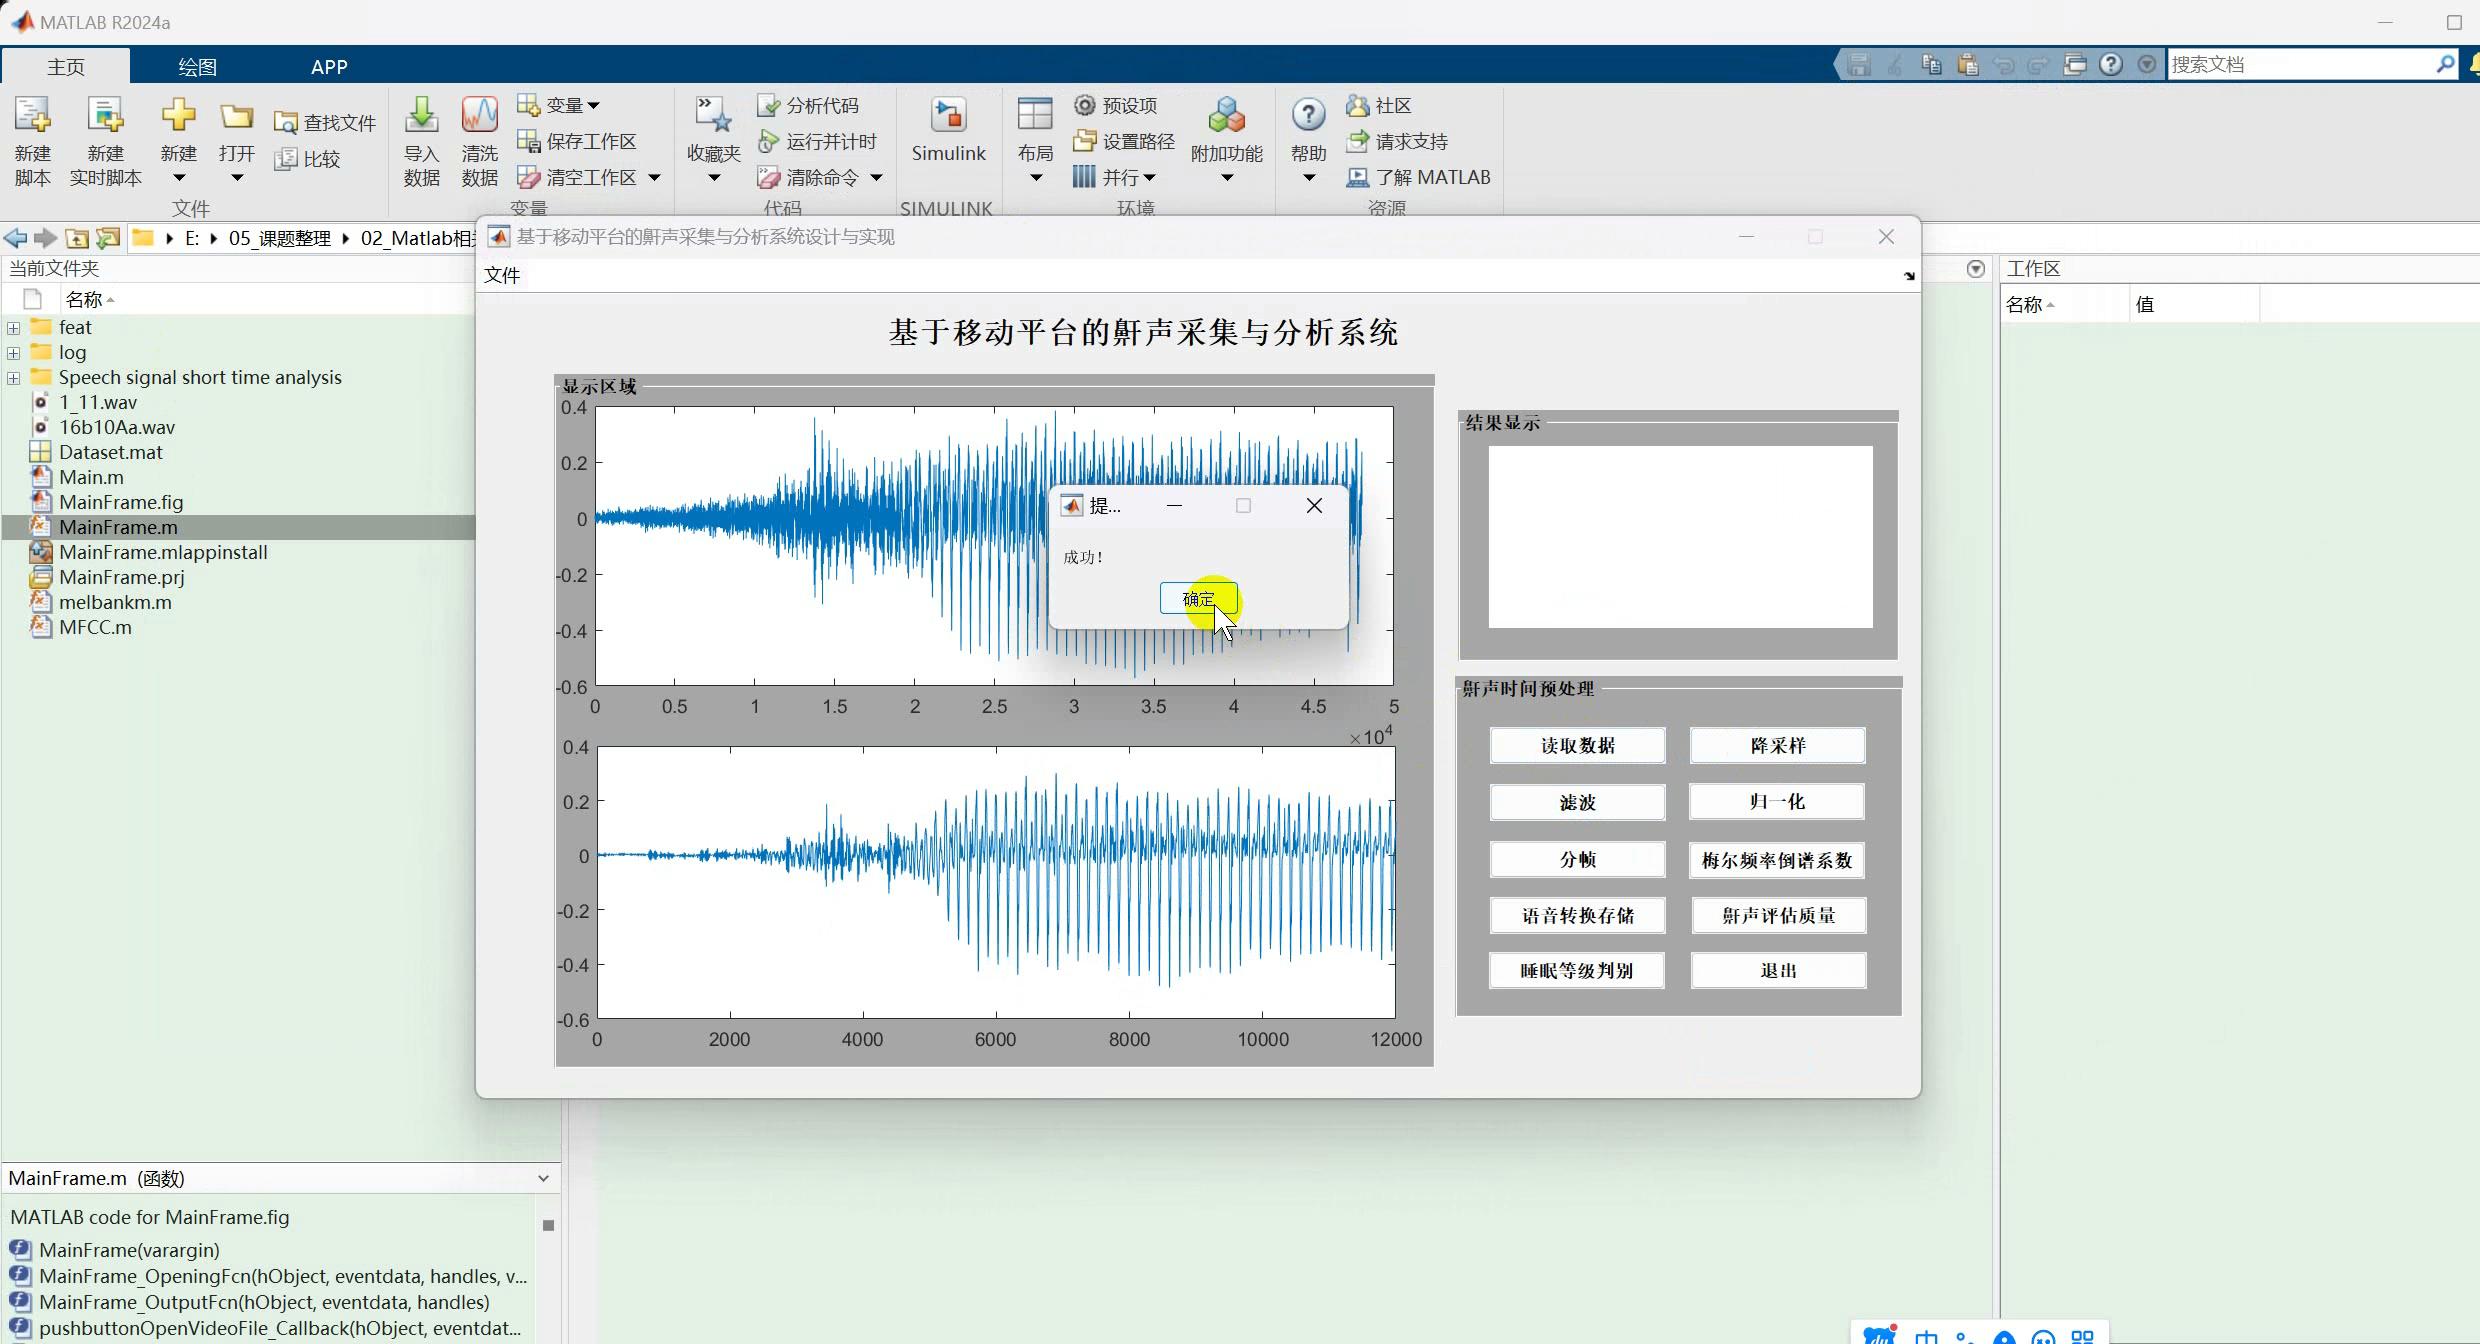Collapse the MainFrame.m function details panel
The height and width of the screenshot is (1344, 2480).
543,1178
